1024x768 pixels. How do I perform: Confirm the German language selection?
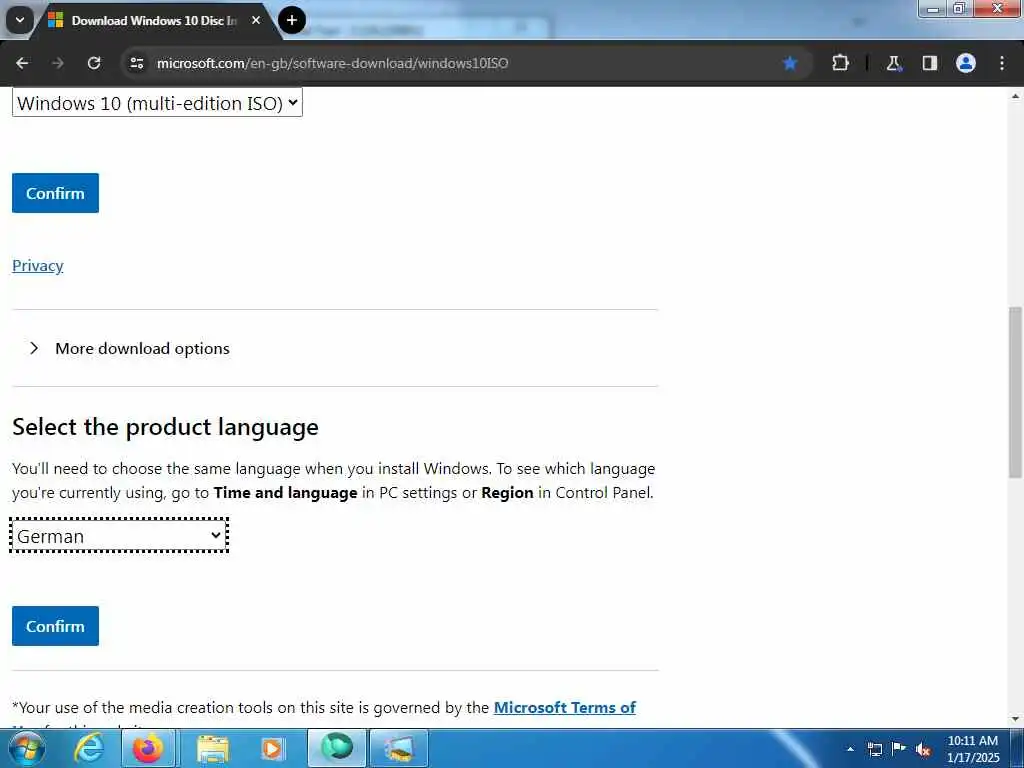point(56,626)
